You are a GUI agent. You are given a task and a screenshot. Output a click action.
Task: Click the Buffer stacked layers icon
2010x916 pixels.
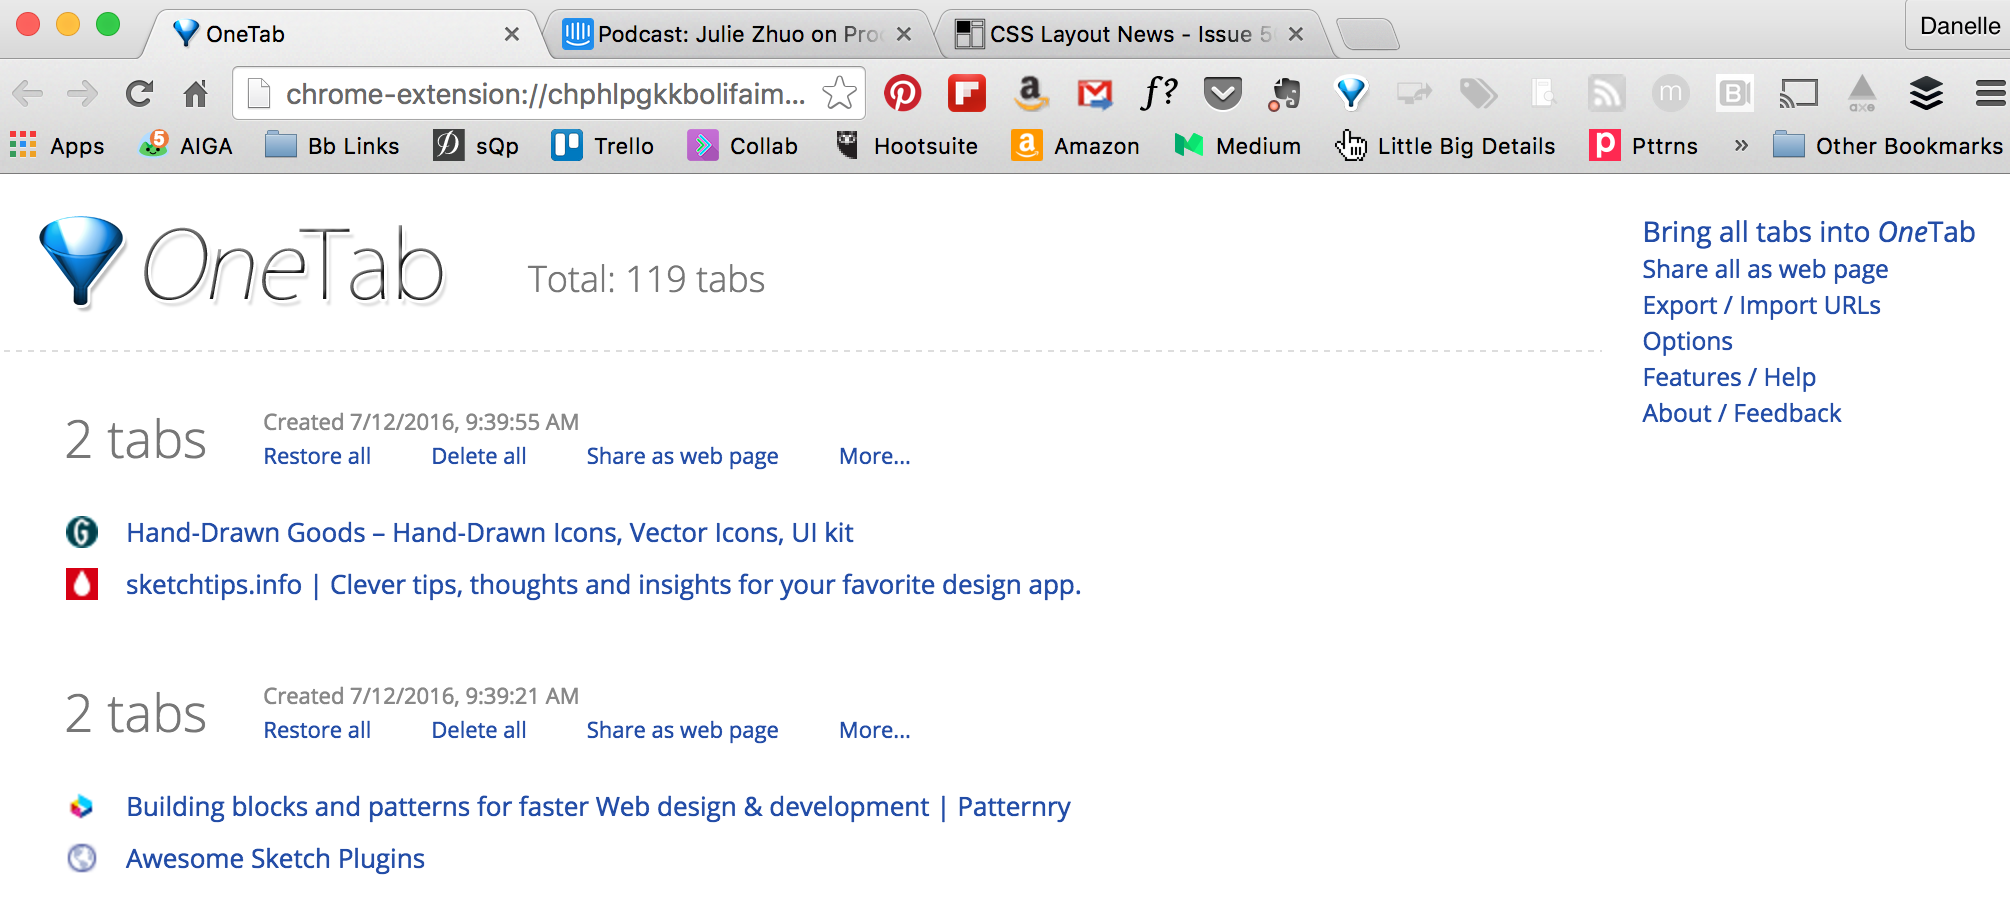(x=1926, y=94)
